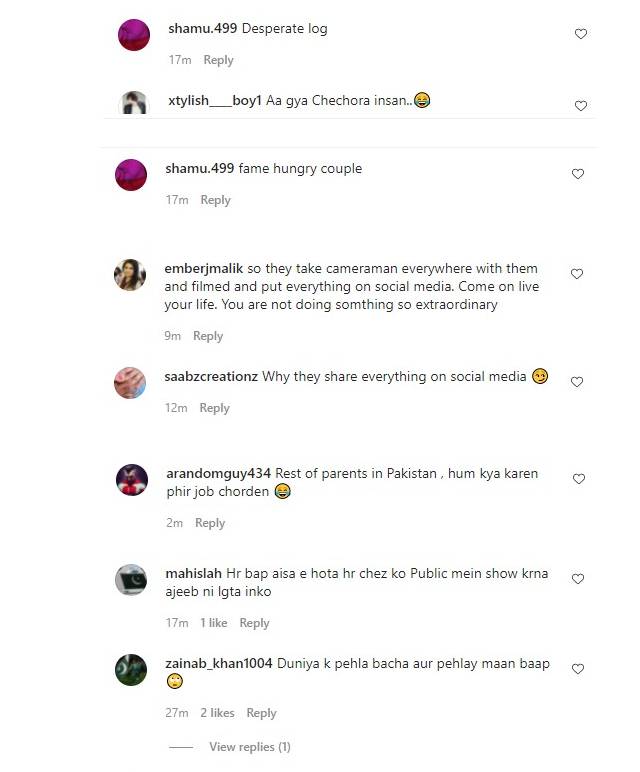Like the "fame hungry couple" comment
This screenshot has height=772, width=640.
point(578,174)
